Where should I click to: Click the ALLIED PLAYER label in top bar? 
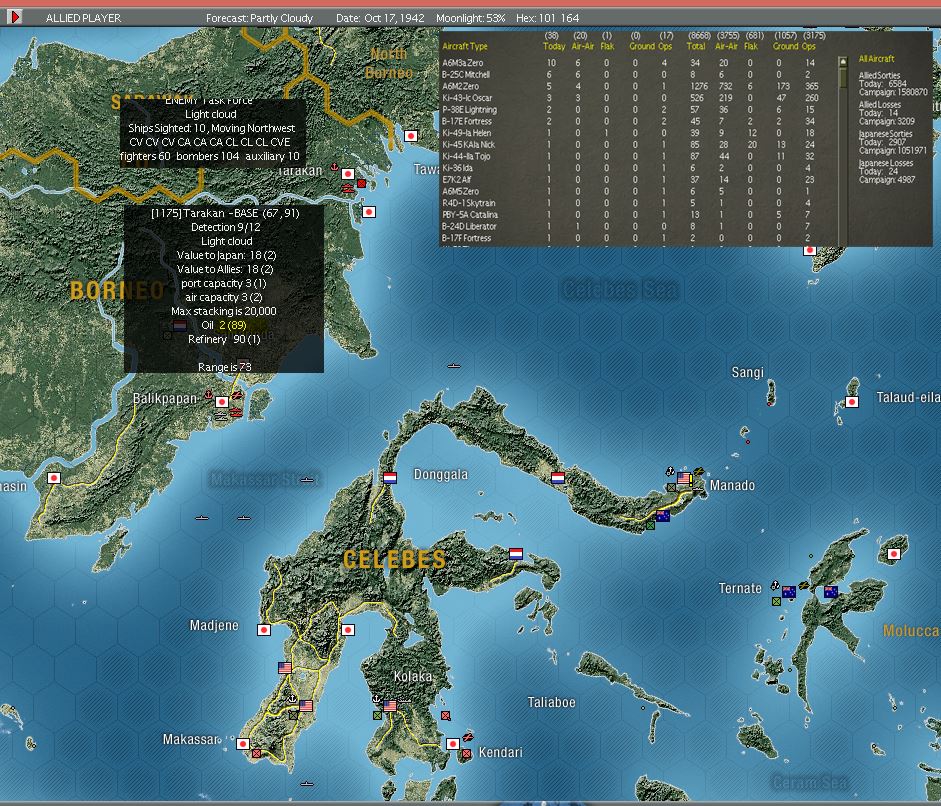pyautogui.click(x=83, y=18)
